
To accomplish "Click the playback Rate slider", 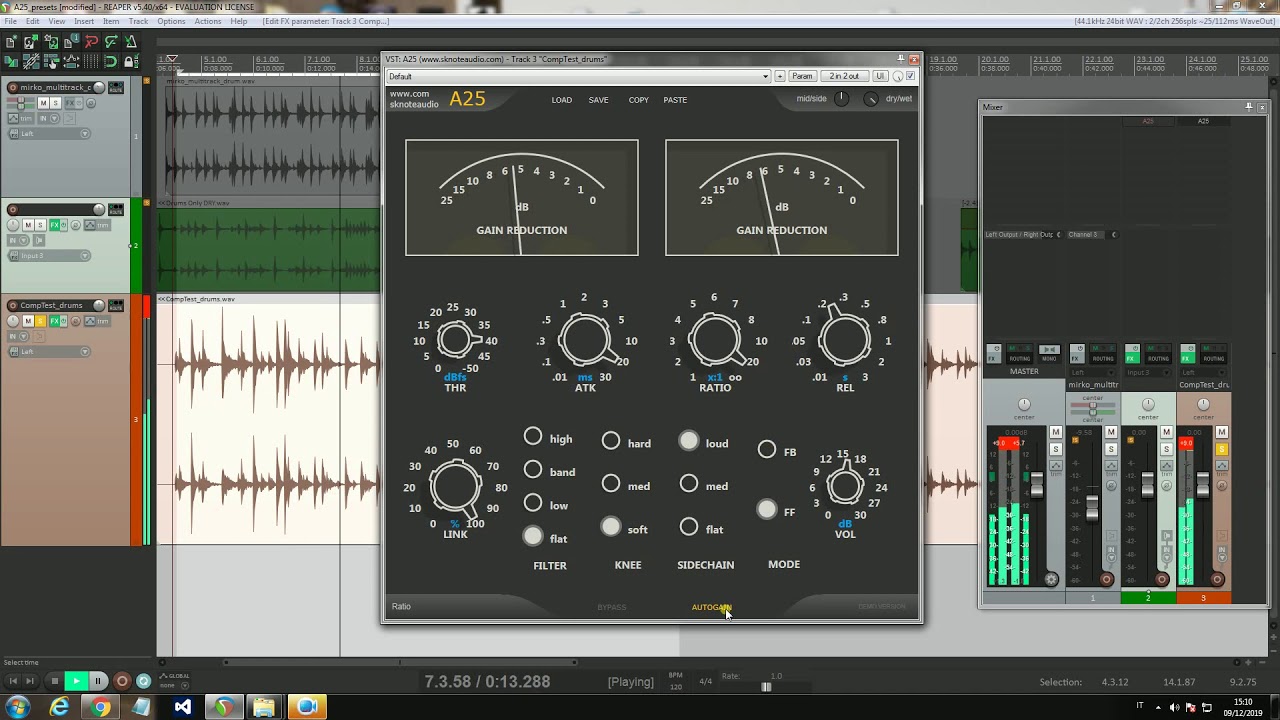I will click(x=767, y=687).
